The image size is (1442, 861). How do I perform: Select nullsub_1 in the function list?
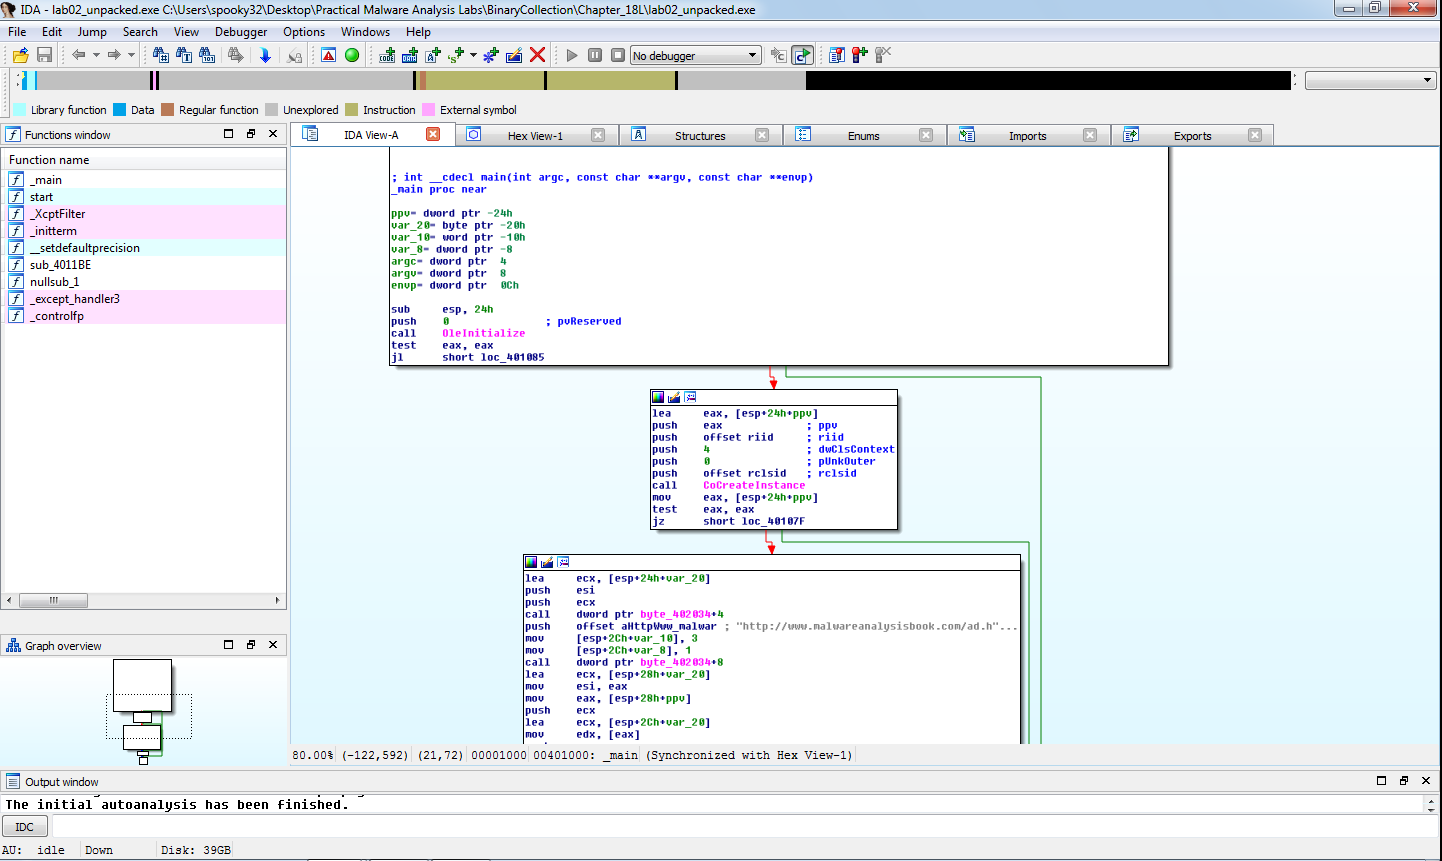coord(145,282)
